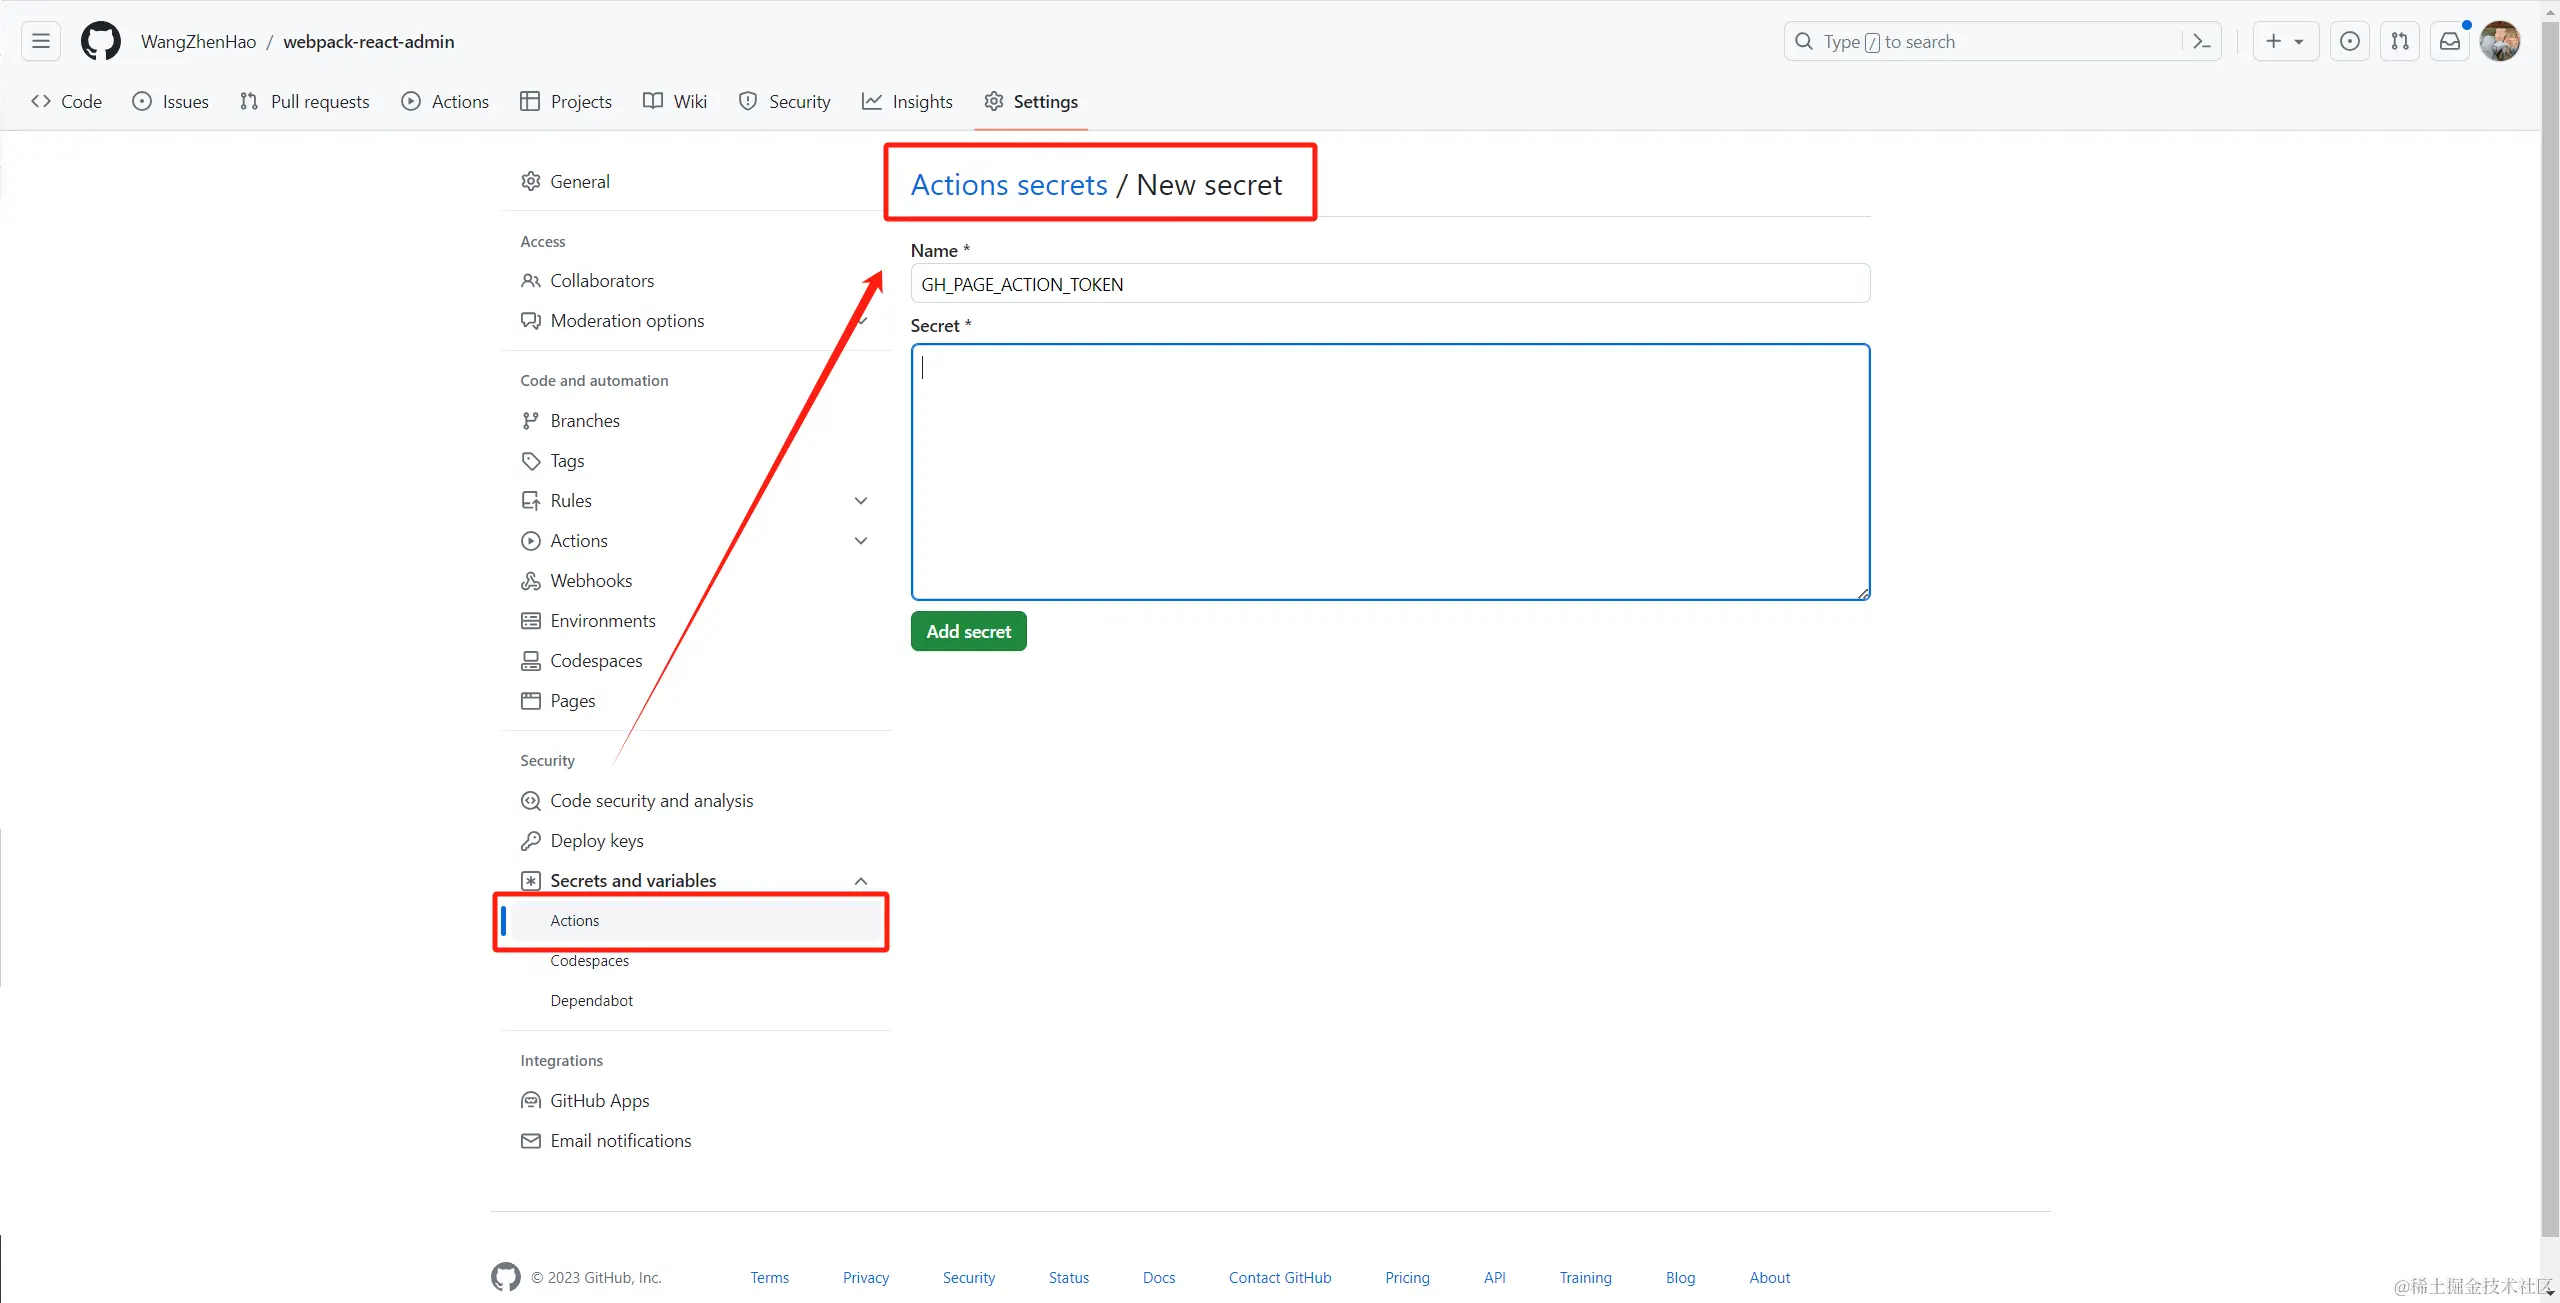
Task: Click the Name input field
Action: (1390, 284)
